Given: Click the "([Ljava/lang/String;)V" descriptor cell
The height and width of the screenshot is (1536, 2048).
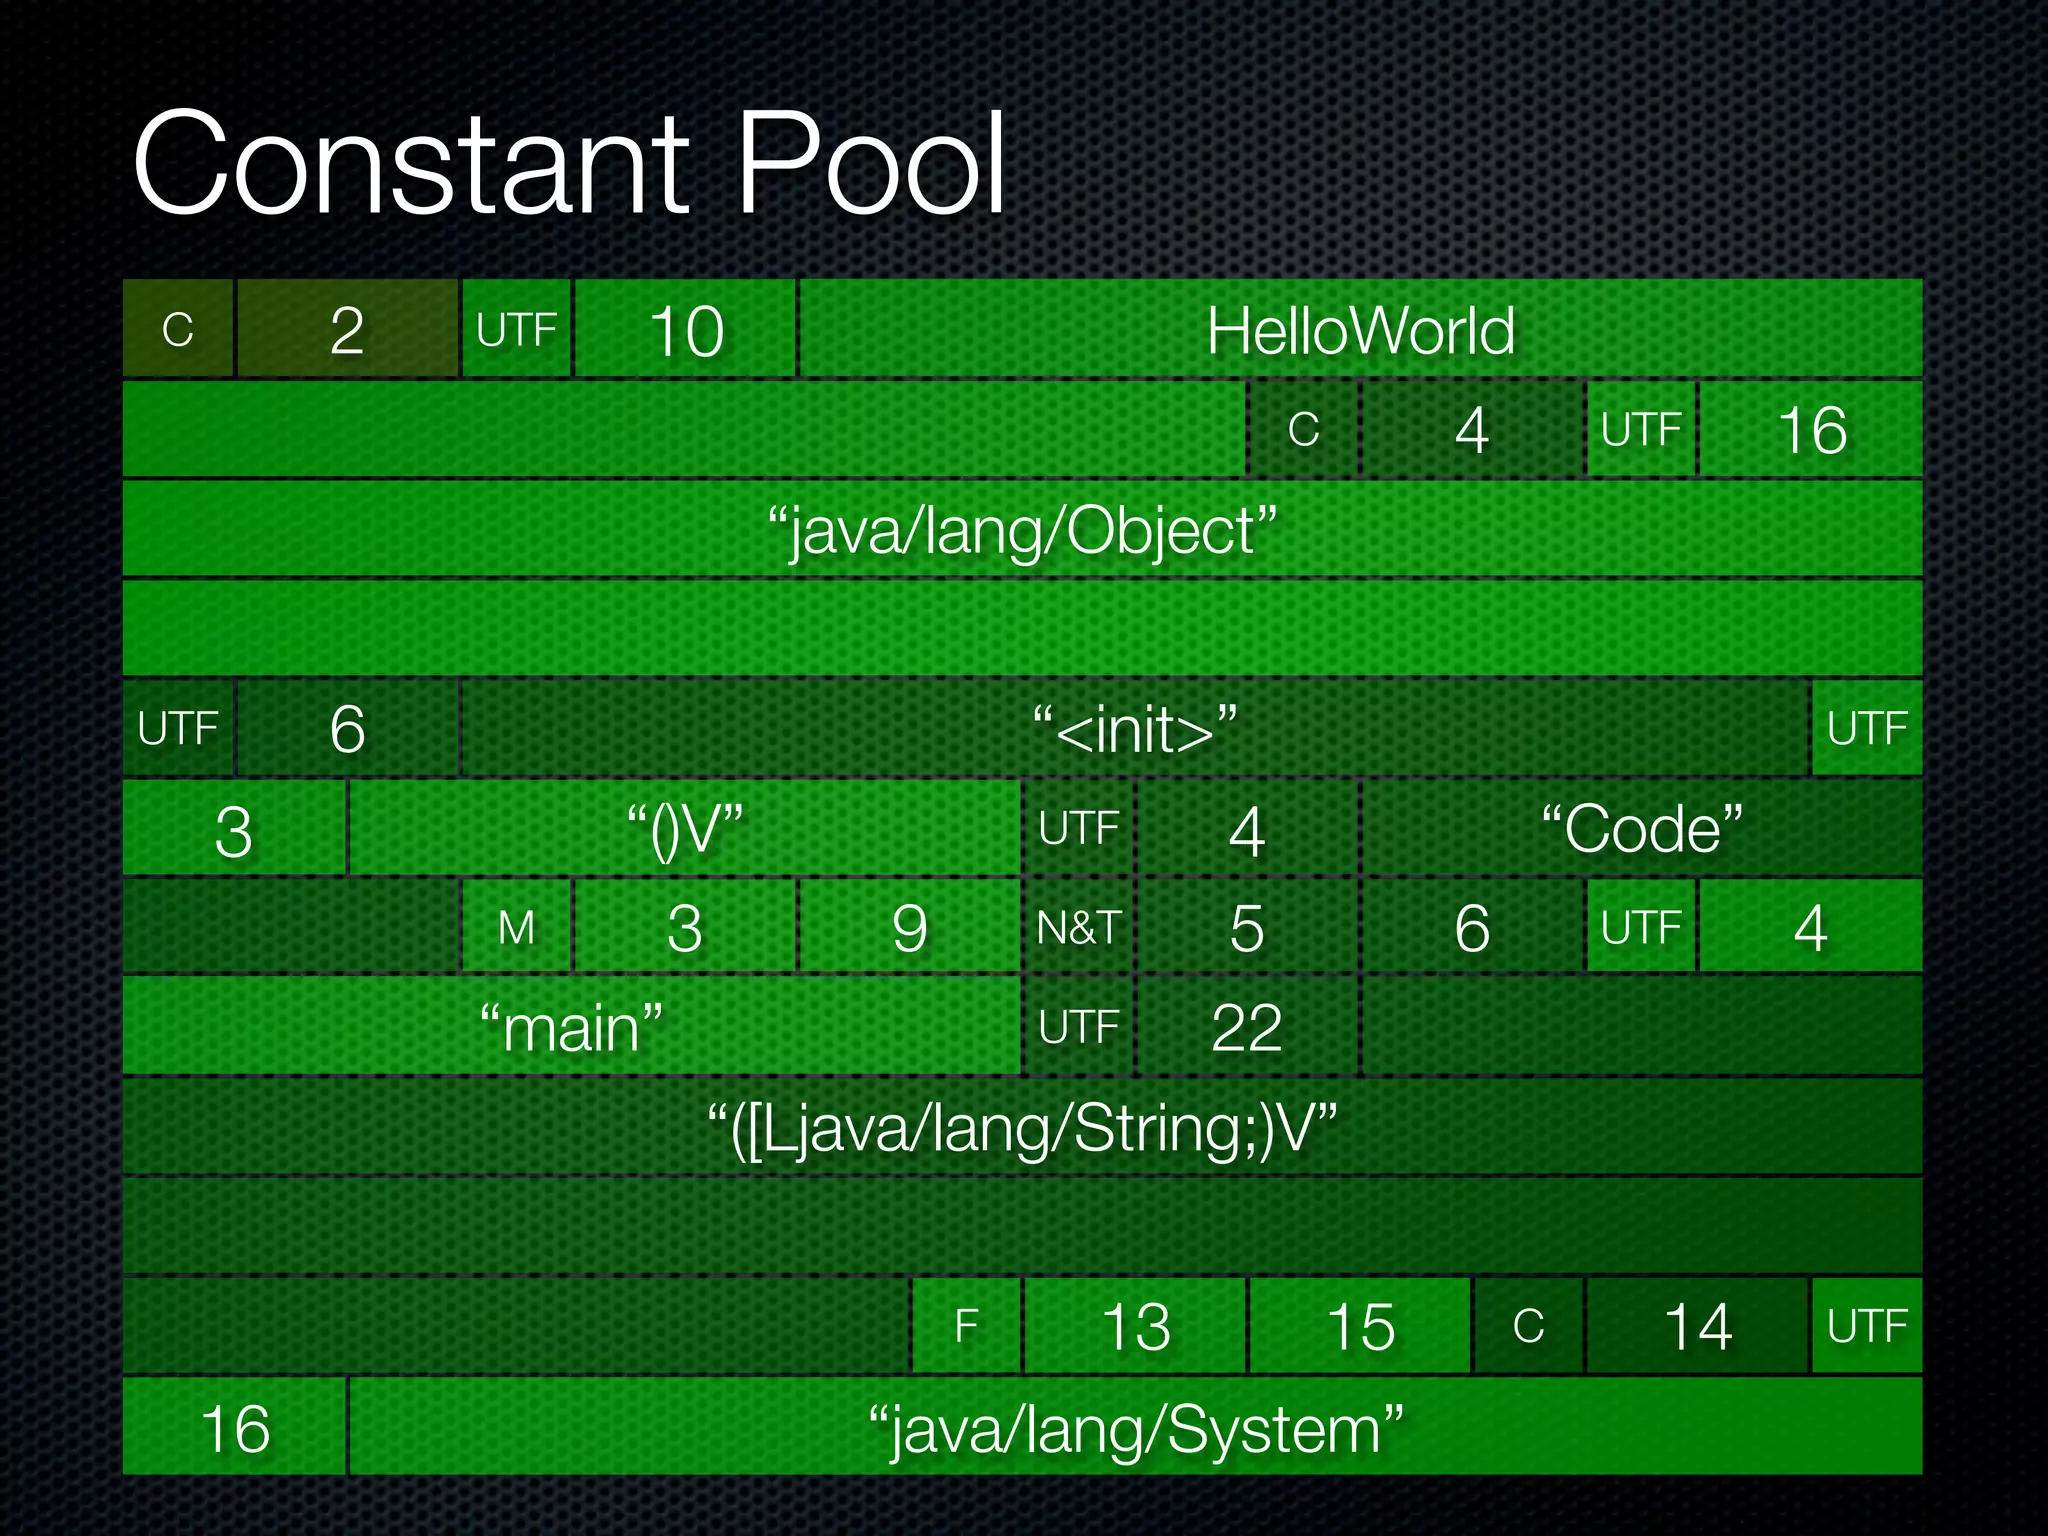Looking at the screenshot, I should coord(1022,1127).
